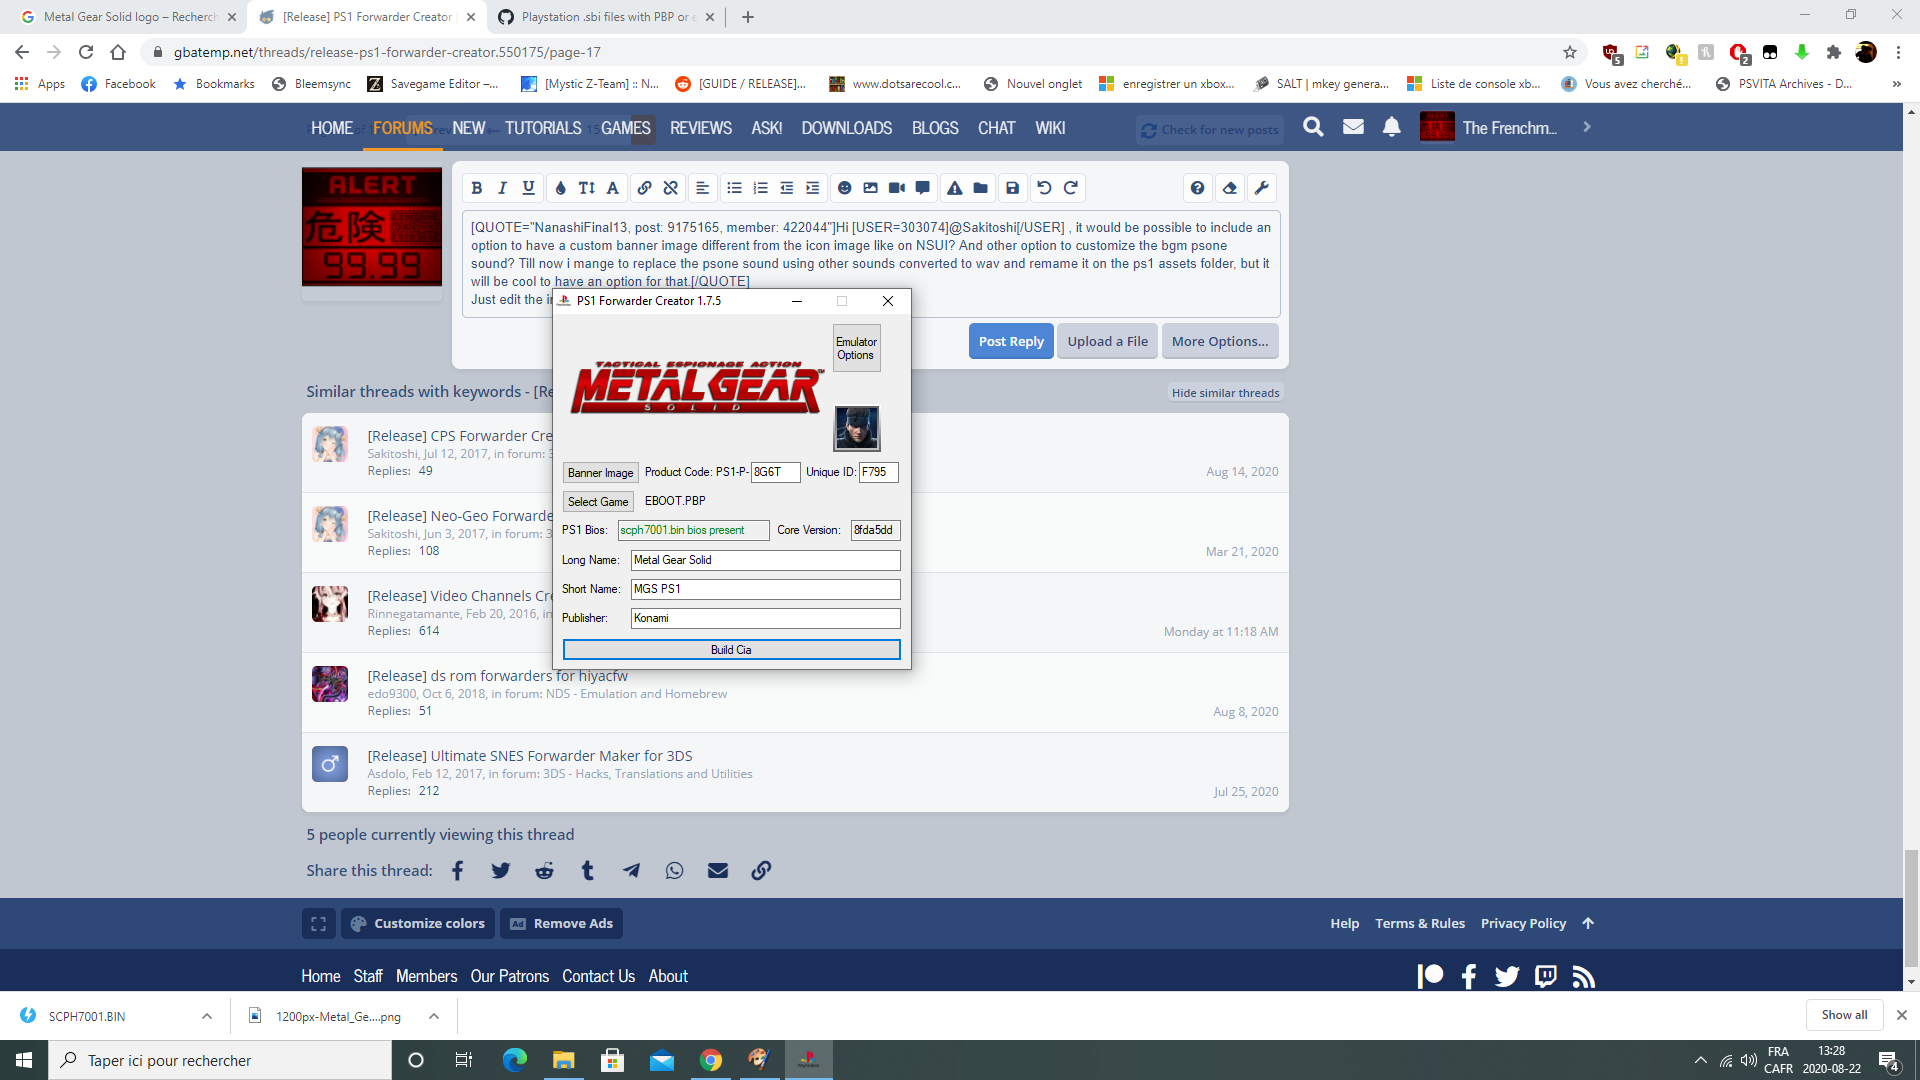Open editor help question icon

tap(1198, 188)
